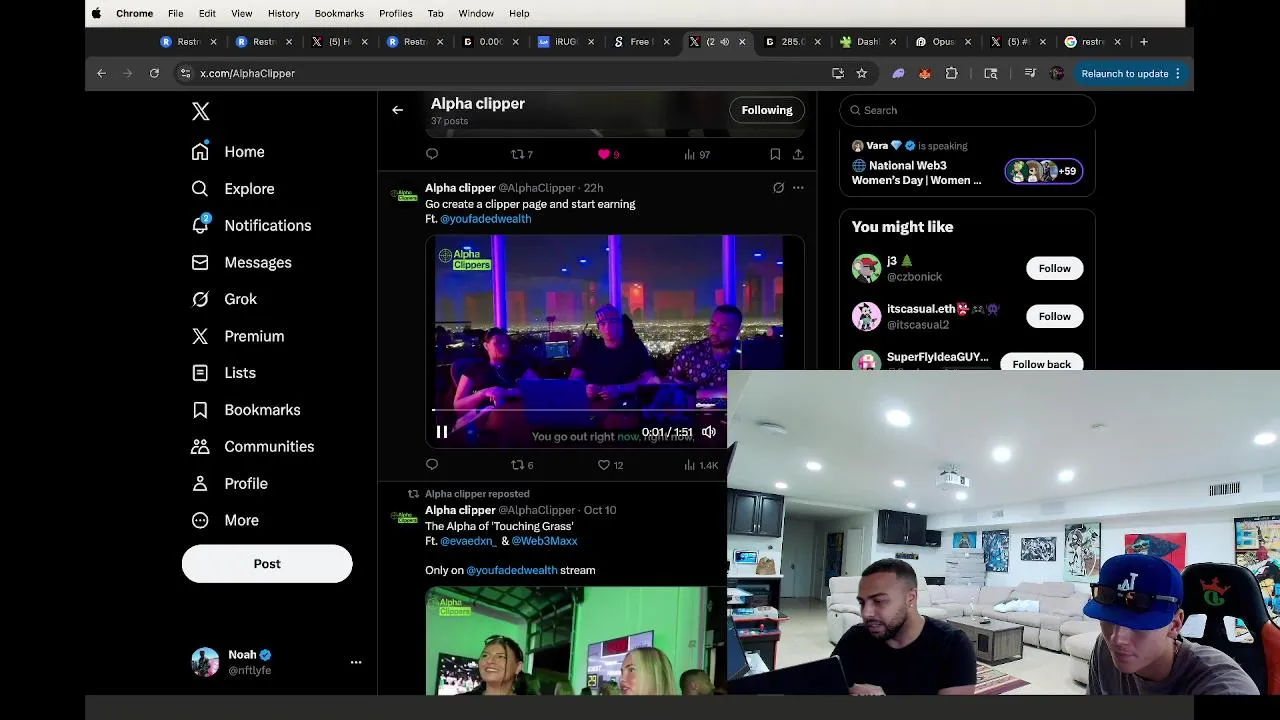Join National Web3 Women's Day space

[967, 164]
